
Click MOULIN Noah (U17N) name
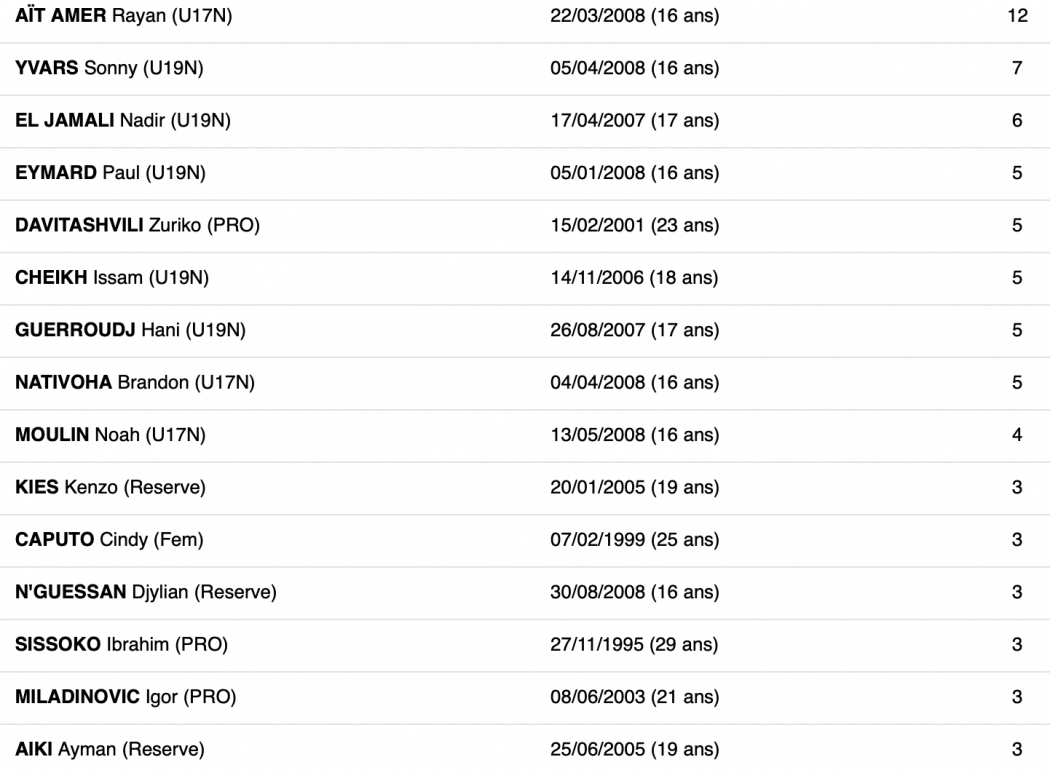pos(110,435)
